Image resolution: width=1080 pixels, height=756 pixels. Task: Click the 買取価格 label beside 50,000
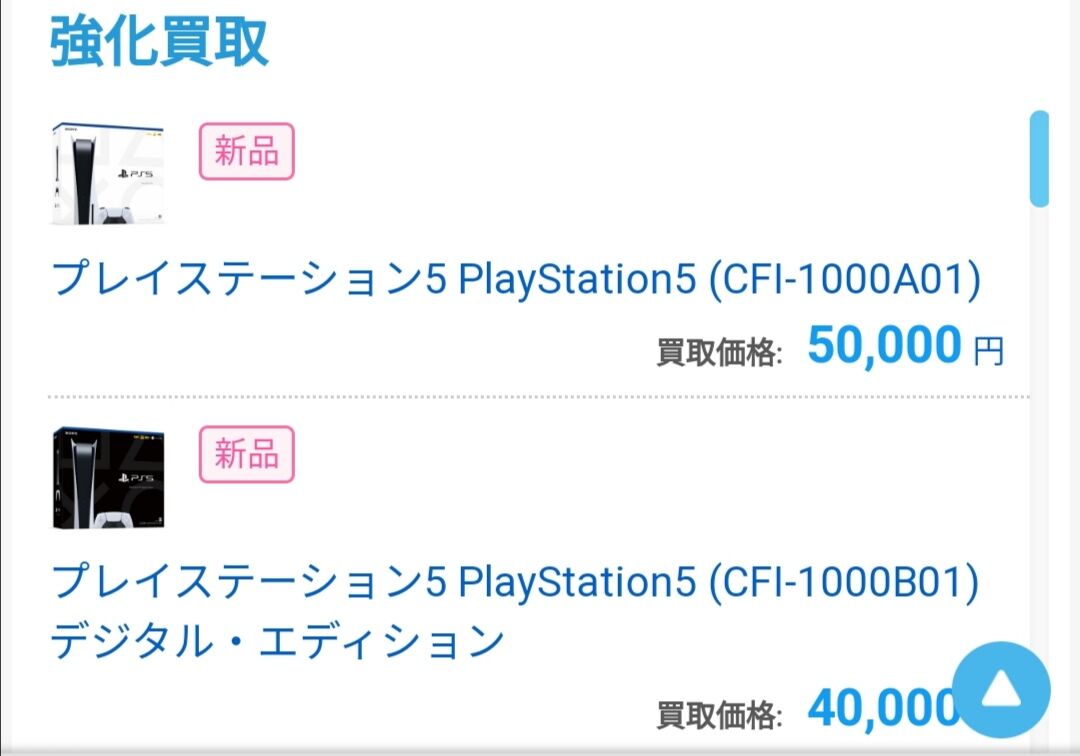click(719, 352)
